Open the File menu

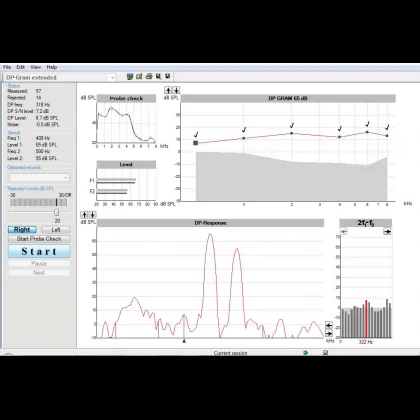click(7, 67)
